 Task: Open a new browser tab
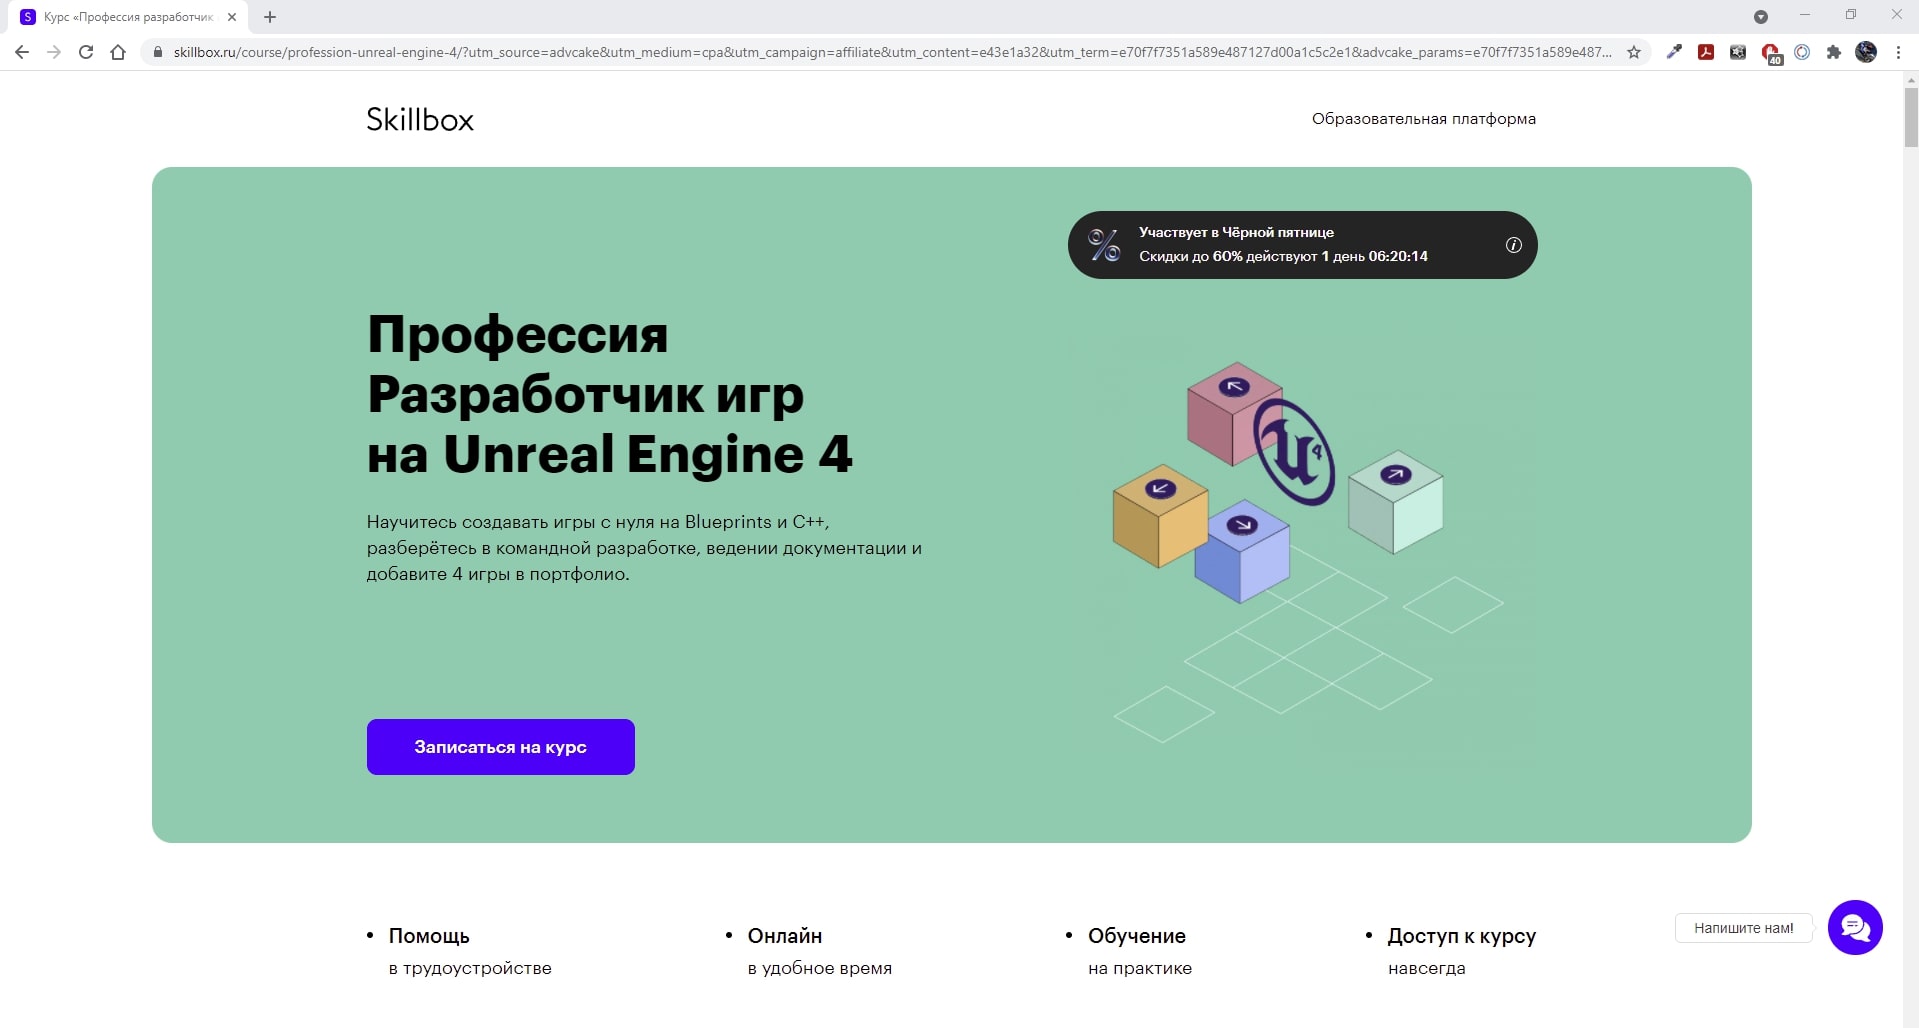point(270,17)
